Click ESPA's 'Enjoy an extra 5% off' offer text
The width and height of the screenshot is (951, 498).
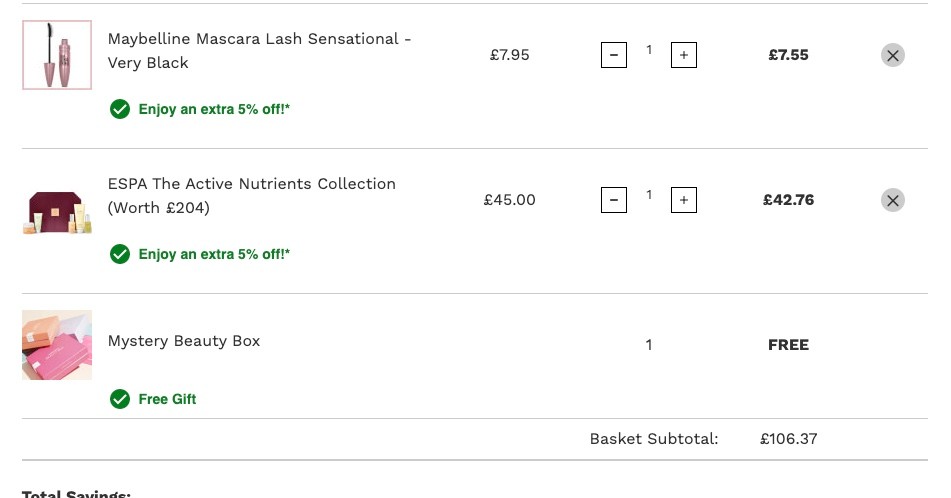[214, 254]
